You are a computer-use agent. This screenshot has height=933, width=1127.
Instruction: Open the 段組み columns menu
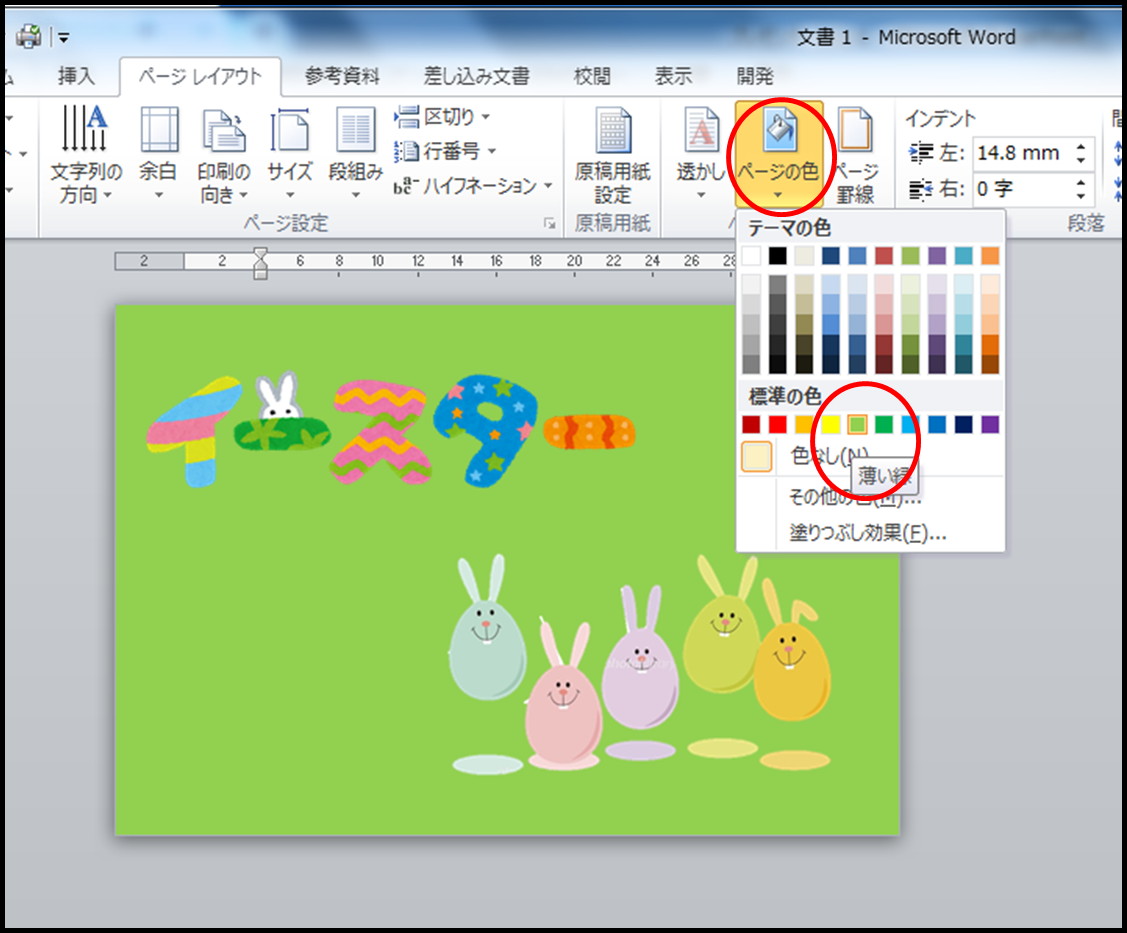pyautogui.click(x=356, y=154)
